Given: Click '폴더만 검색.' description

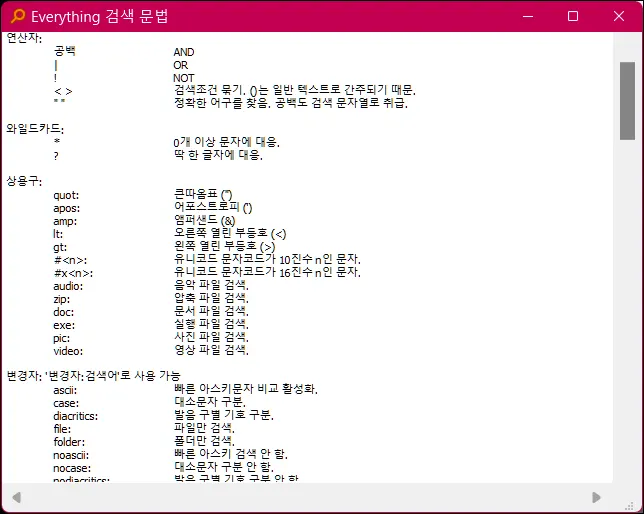Looking at the screenshot, I should point(204,441).
